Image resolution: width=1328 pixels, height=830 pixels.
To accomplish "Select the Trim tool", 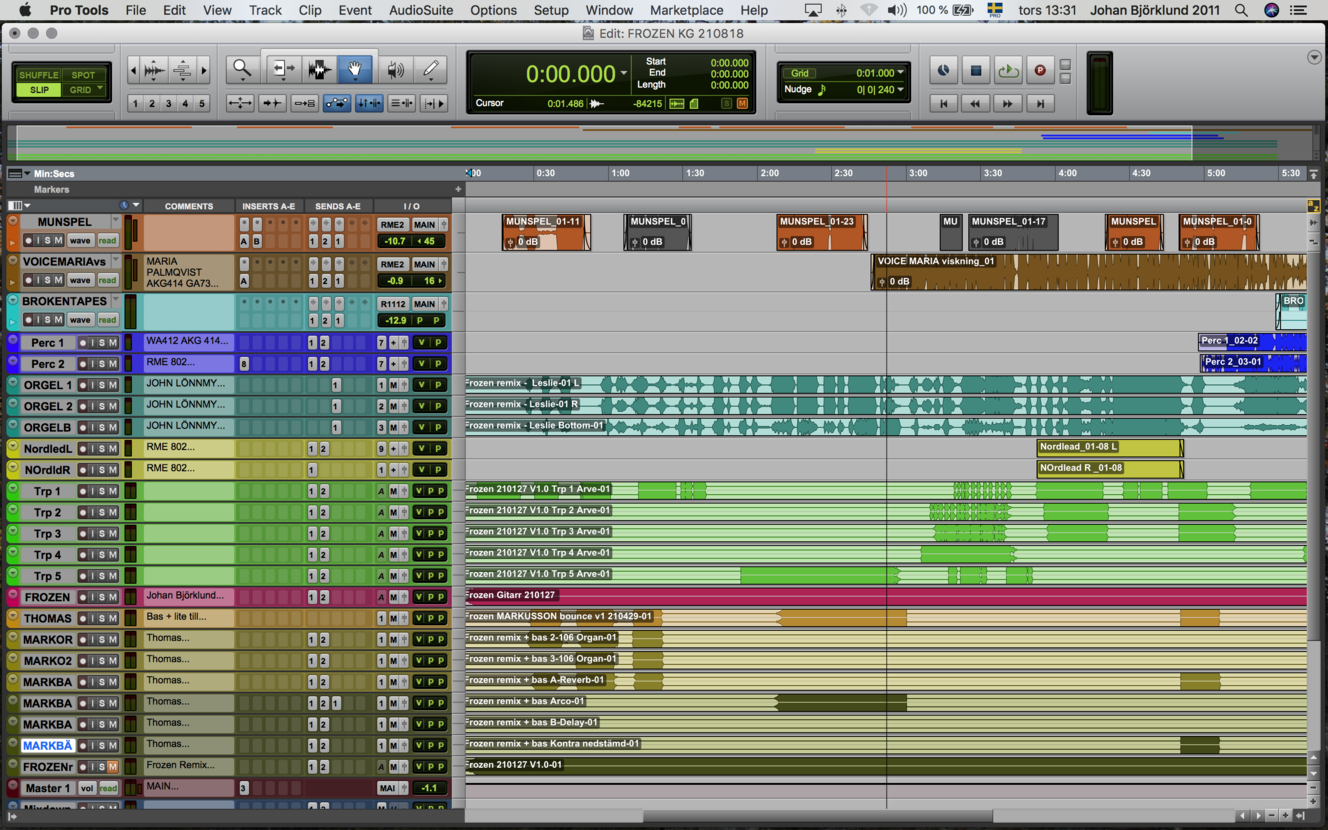I will pos(283,69).
